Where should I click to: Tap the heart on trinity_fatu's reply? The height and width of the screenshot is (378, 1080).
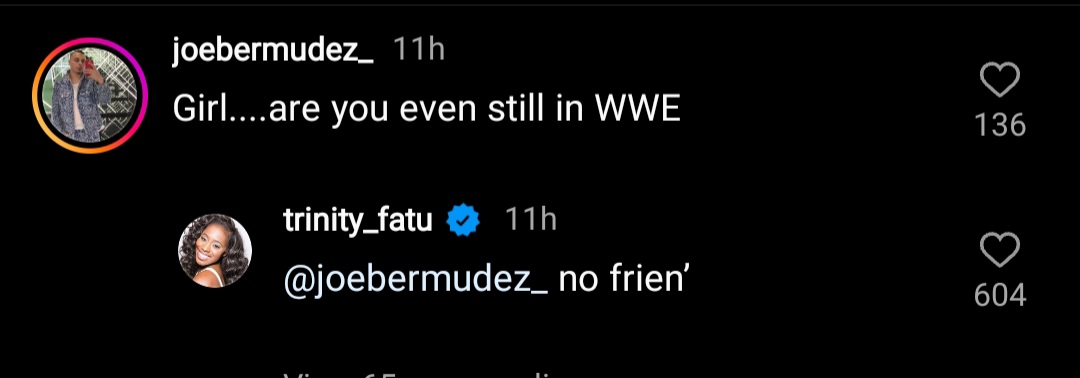999,250
